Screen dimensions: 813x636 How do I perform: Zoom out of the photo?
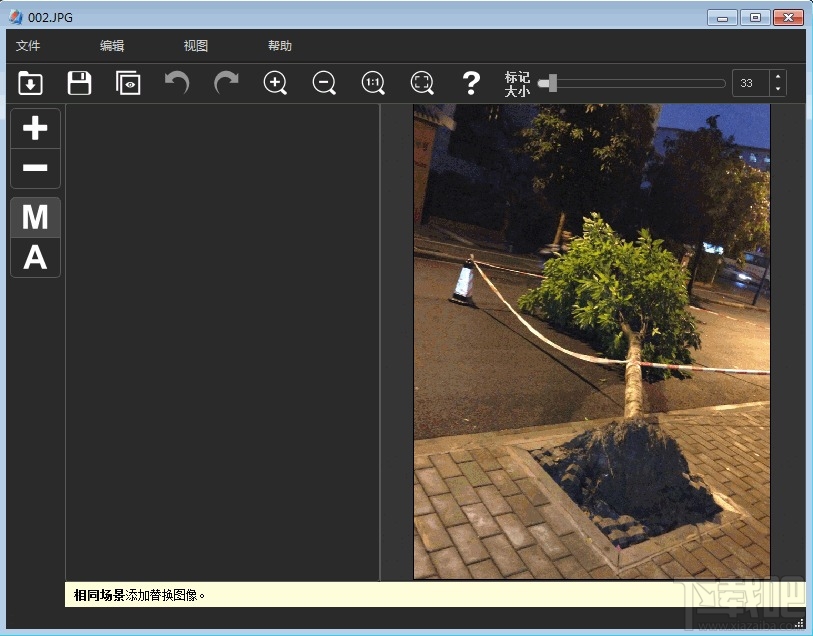324,83
